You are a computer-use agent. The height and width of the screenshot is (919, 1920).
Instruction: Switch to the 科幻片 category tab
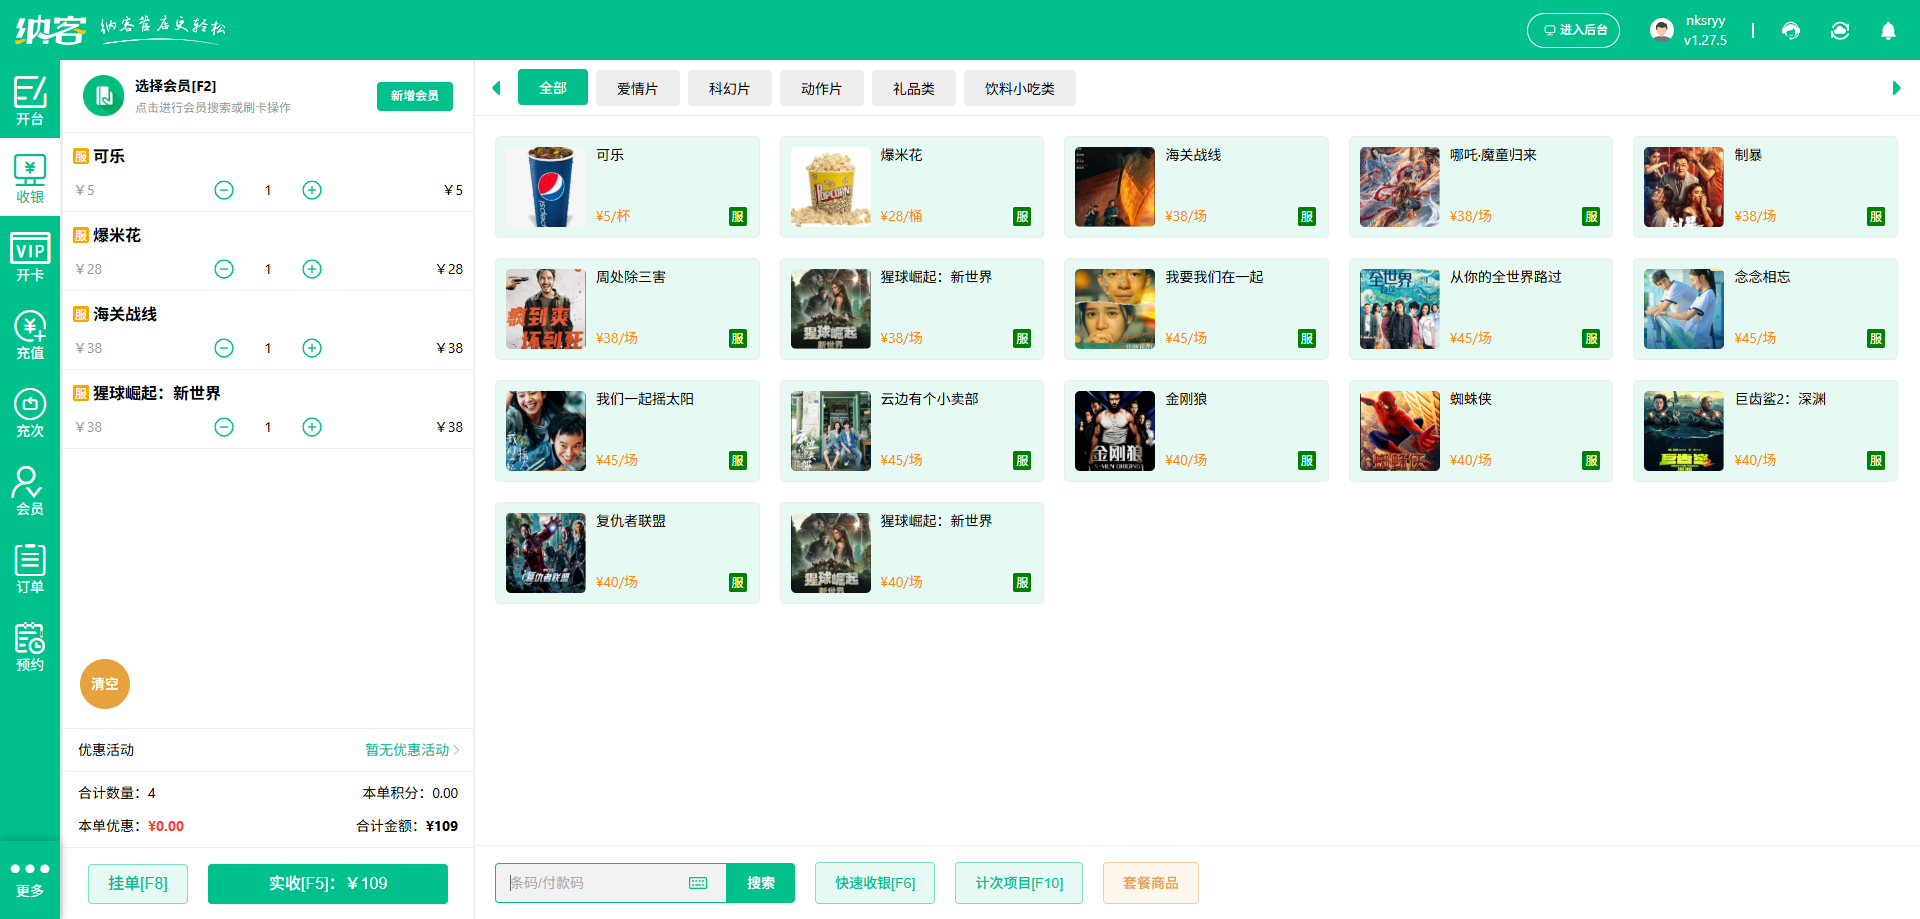pyautogui.click(x=729, y=89)
